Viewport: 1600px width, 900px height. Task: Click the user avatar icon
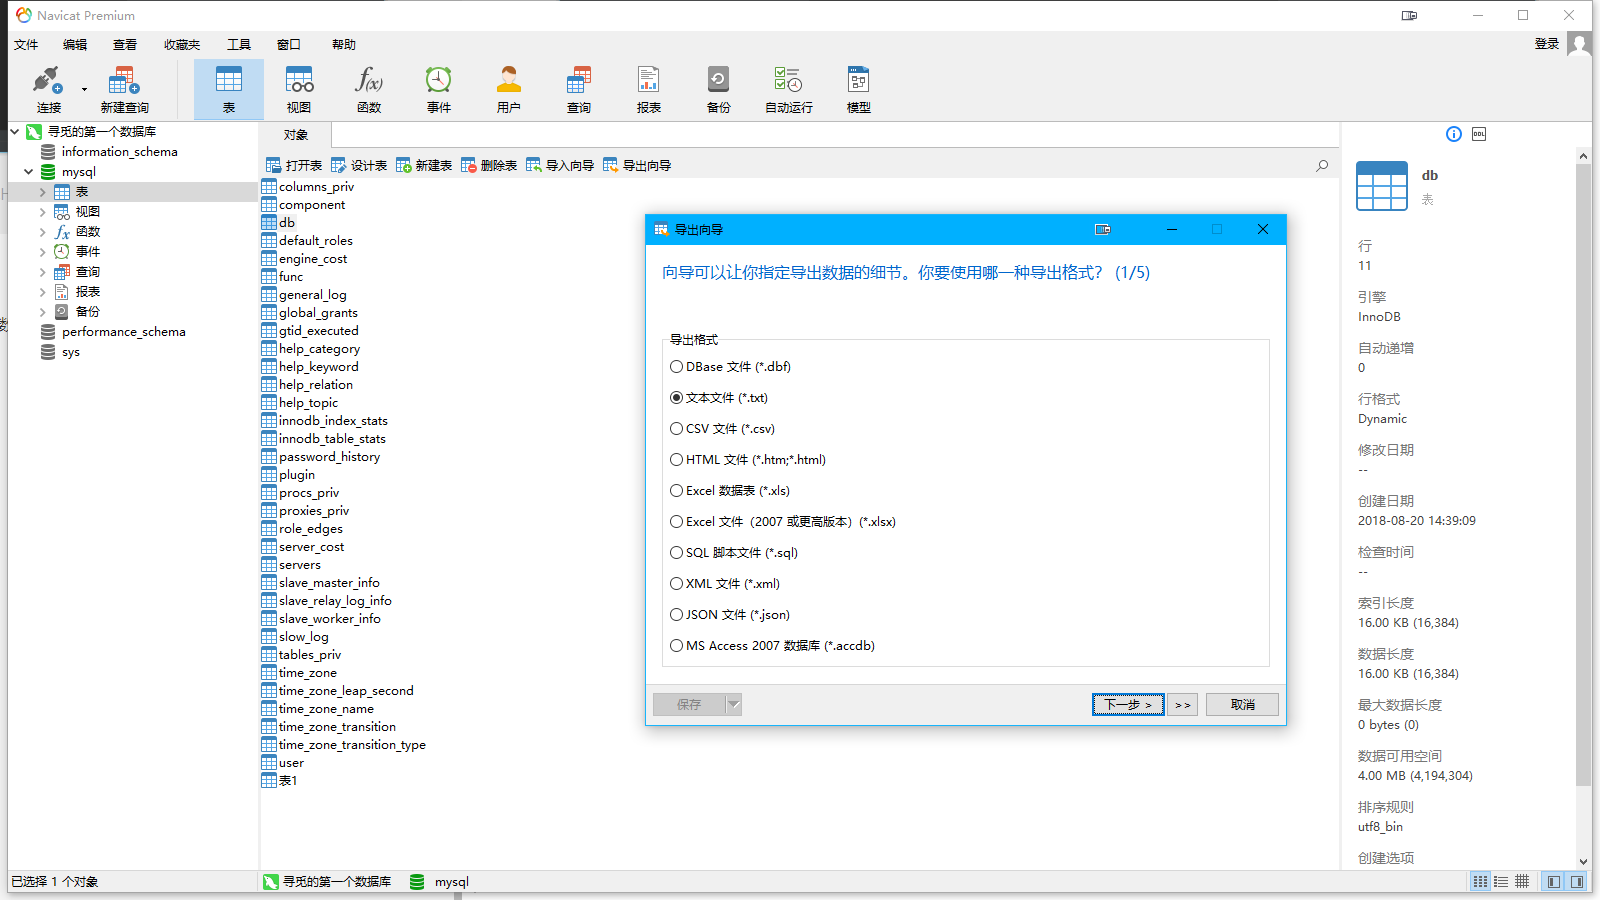(x=1579, y=44)
